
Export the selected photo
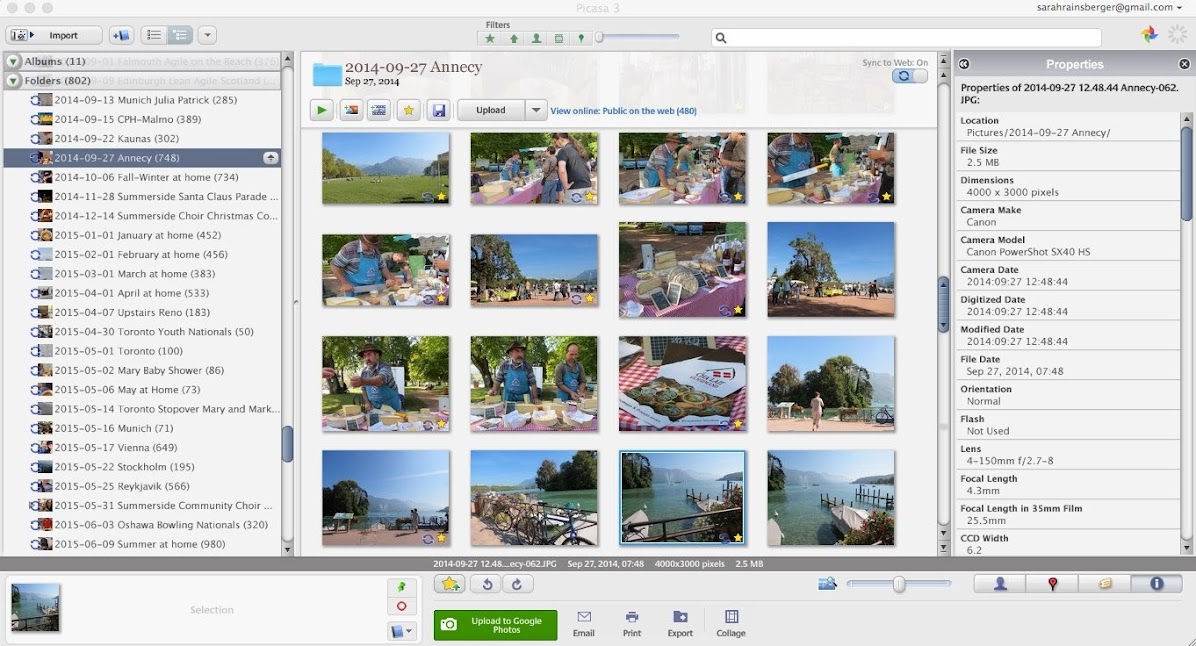click(680, 623)
